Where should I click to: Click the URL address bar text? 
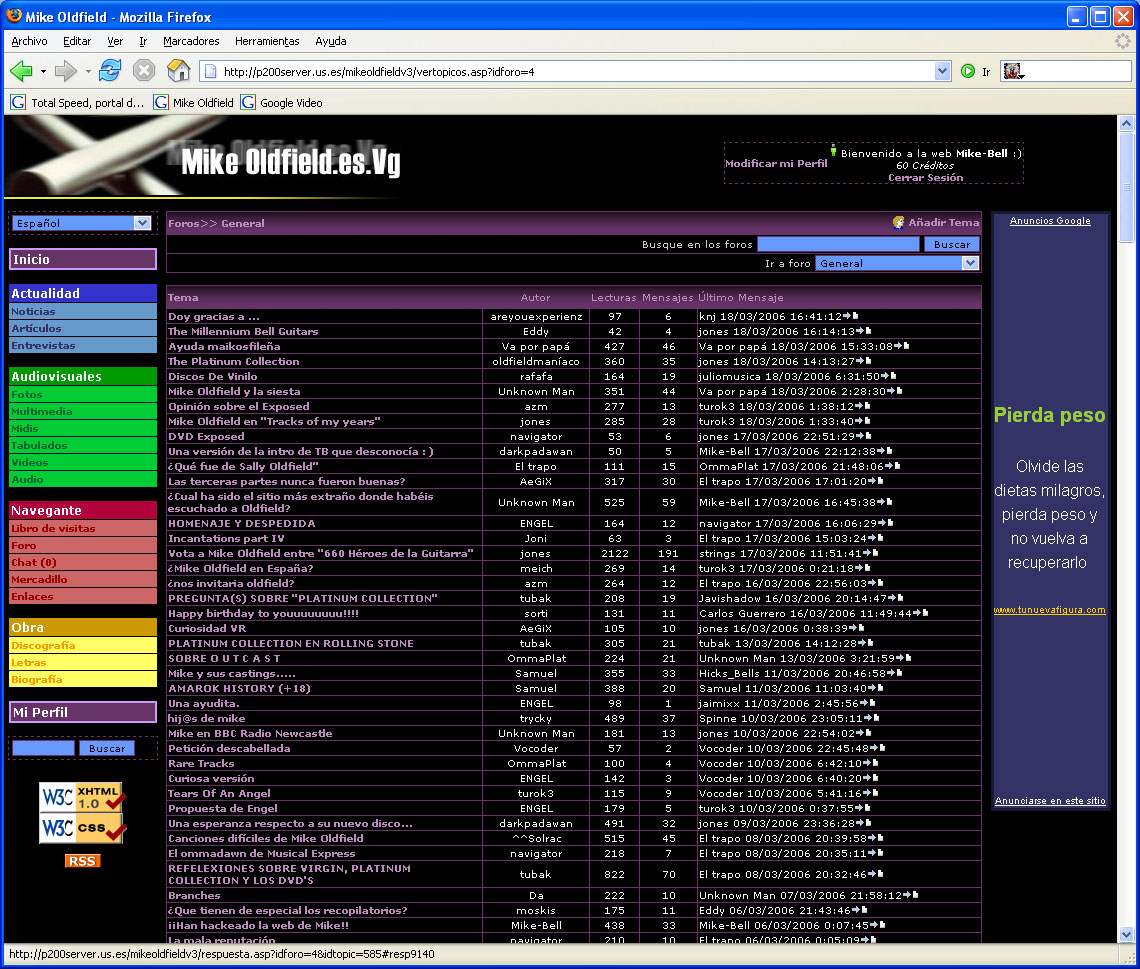[379, 71]
